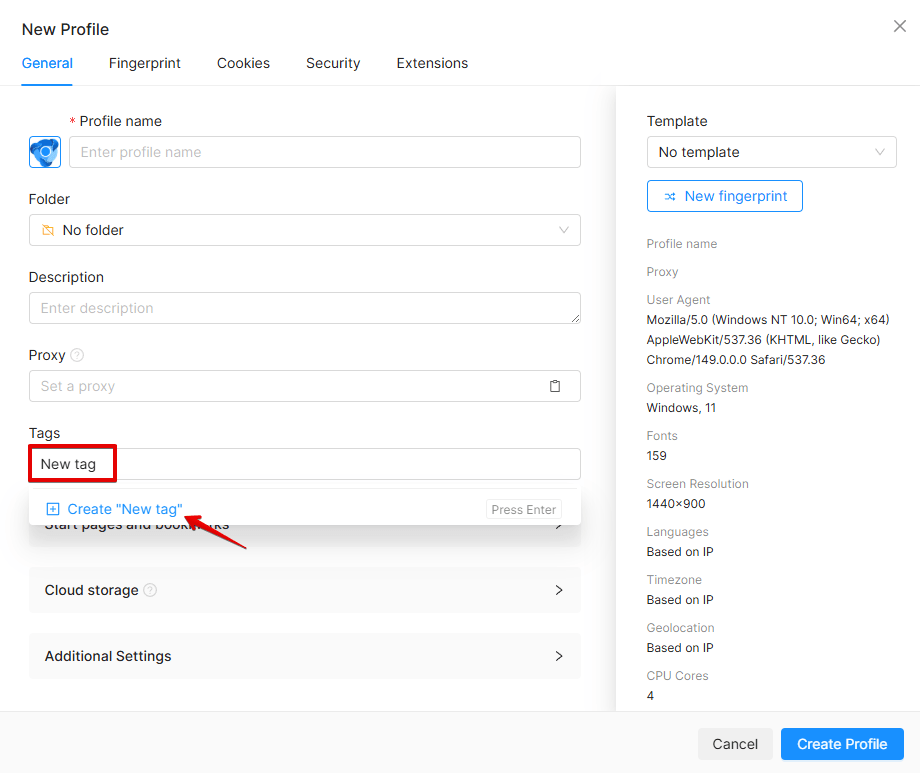Image resolution: width=920 pixels, height=773 pixels.
Task: Click the Cancel button
Action: pyautogui.click(x=735, y=744)
